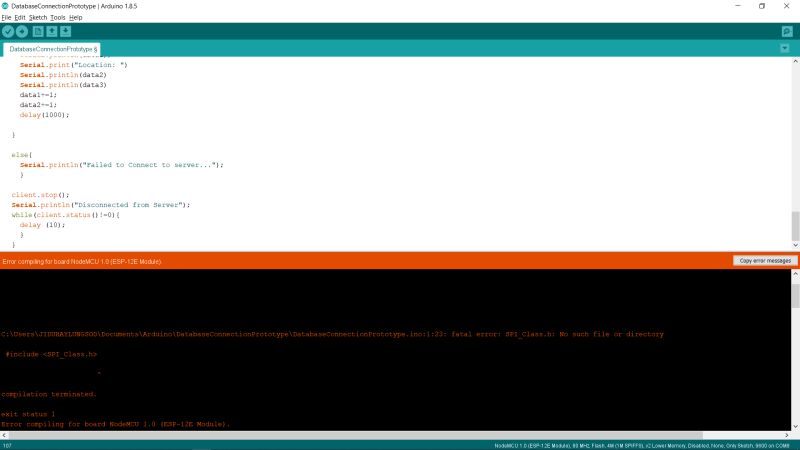The height and width of the screenshot is (450, 800).
Task: Click the Serial.print("Location: ") line
Action: coord(73,65)
